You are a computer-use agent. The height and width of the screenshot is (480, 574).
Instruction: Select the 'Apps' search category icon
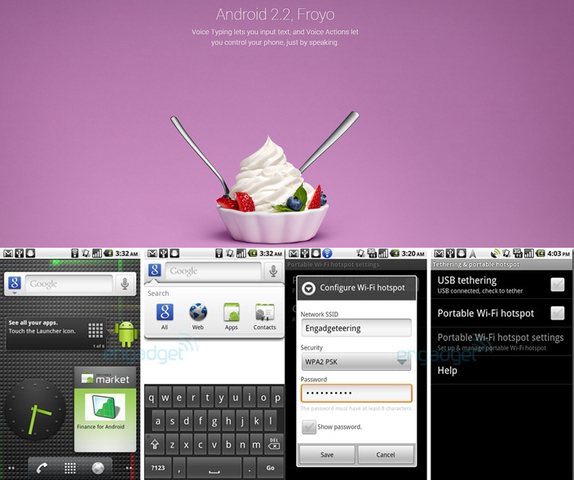[231, 312]
